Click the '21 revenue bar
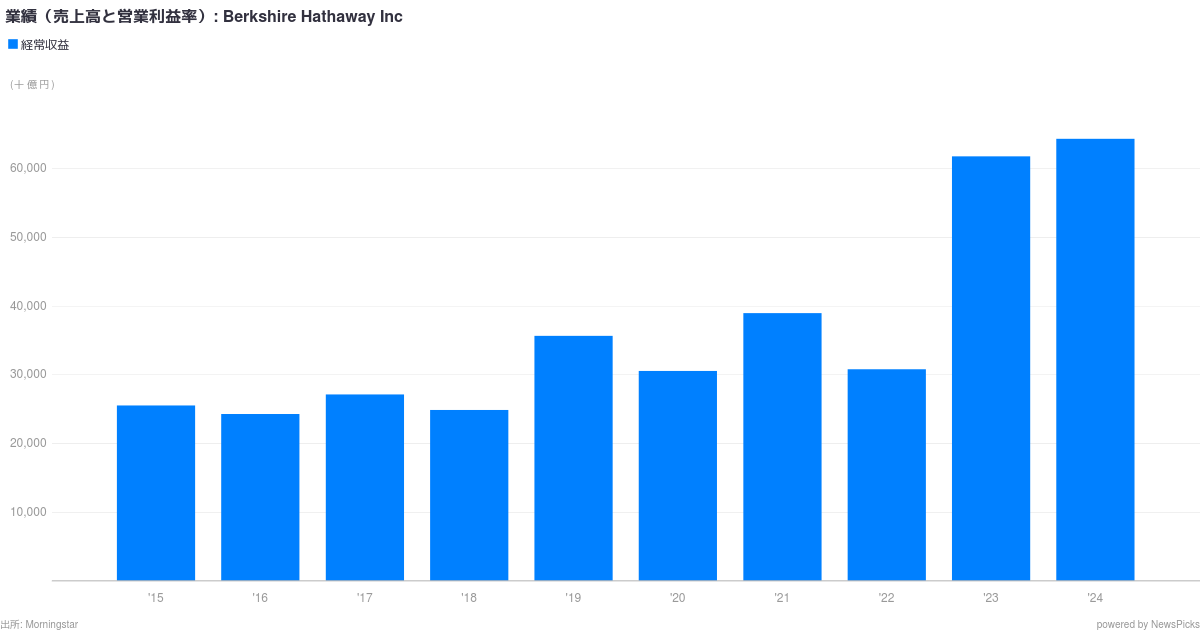Screen dimensions: 1200x630 point(782,447)
